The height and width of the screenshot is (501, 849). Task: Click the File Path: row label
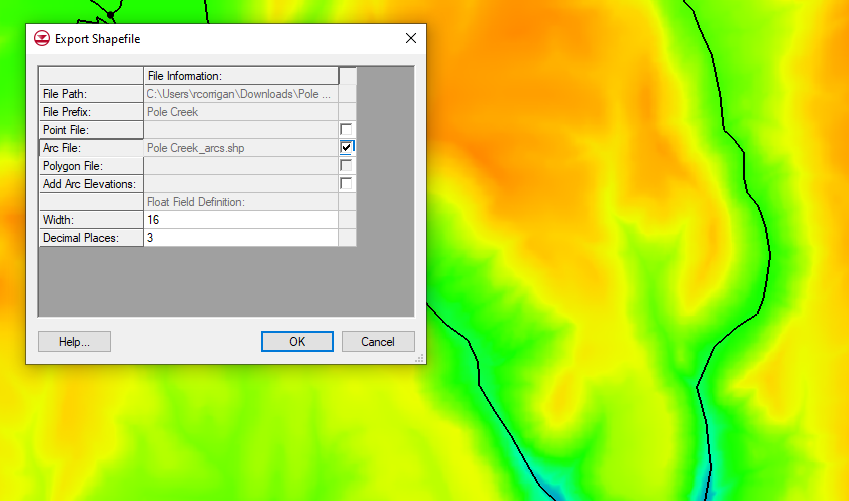pos(91,94)
